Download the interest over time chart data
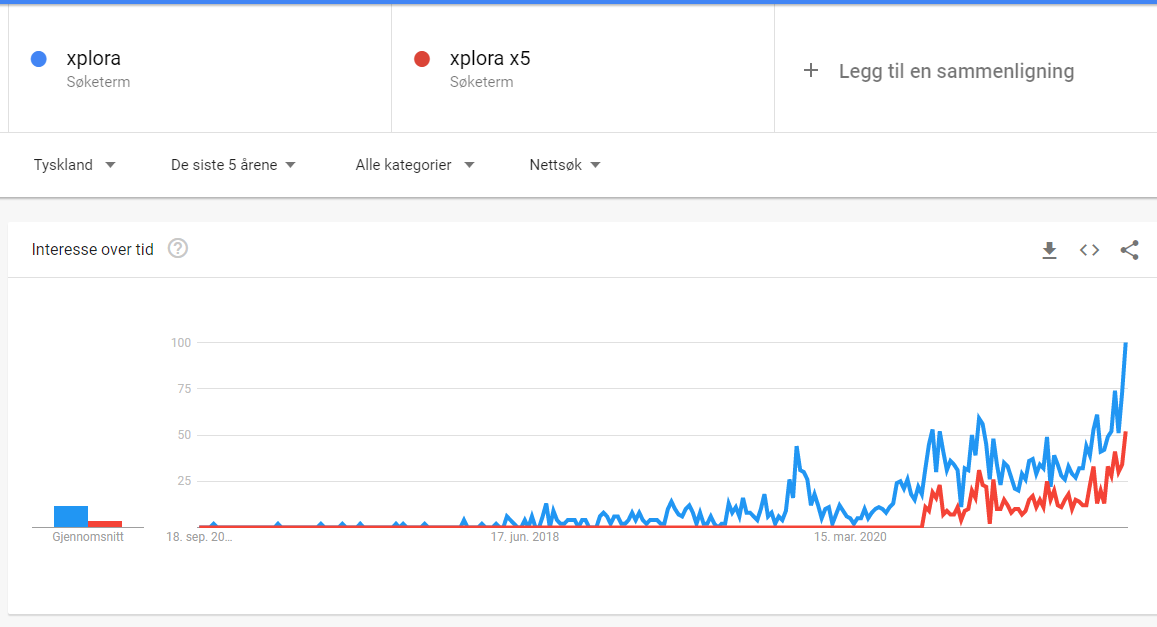Image resolution: width=1157 pixels, height=627 pixels. click(x=1049, y=251)
